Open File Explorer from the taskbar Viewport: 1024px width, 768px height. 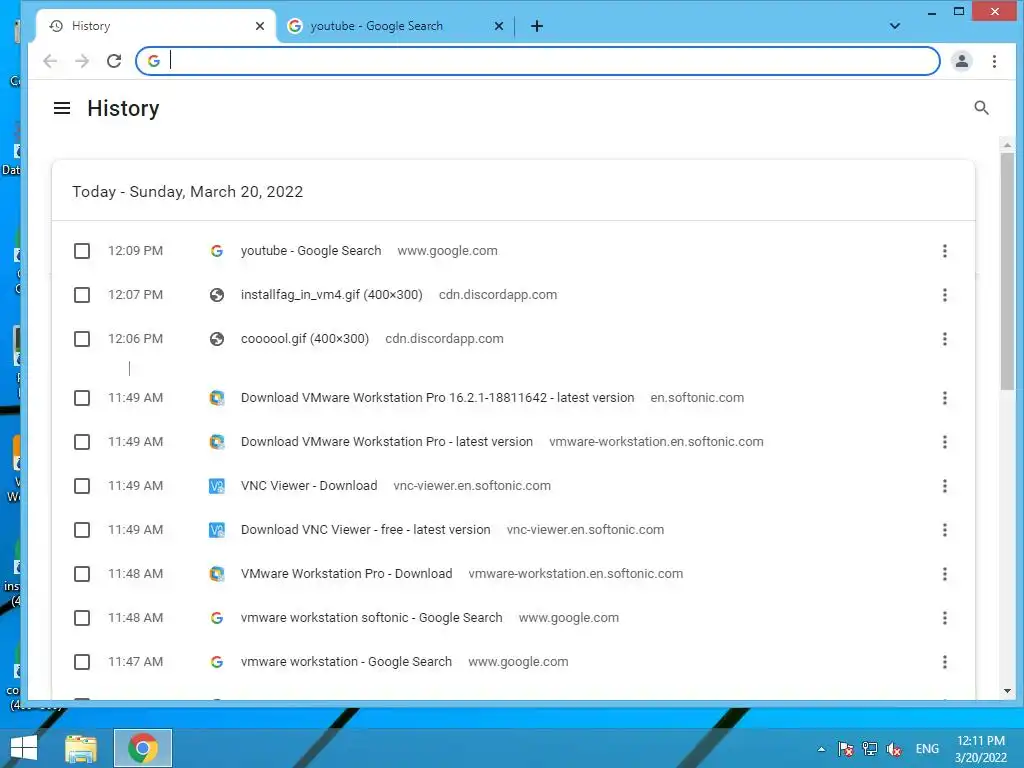point(81,748)
